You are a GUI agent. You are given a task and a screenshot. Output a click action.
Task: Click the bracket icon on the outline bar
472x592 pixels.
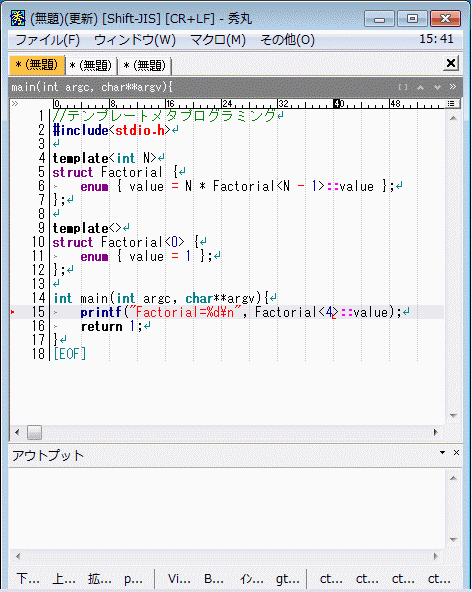[403, 87]
